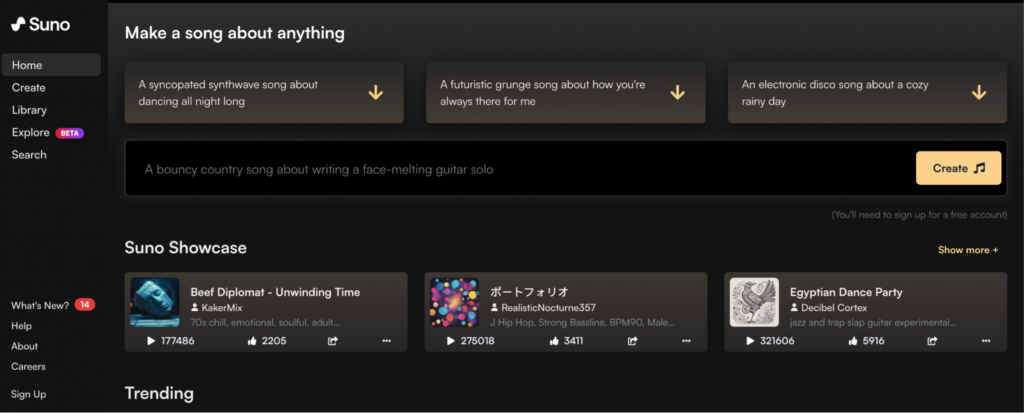This screenshot has height=413, width=1024.
Task: Play the Egyptian Dance Party track
Action: 750,340
